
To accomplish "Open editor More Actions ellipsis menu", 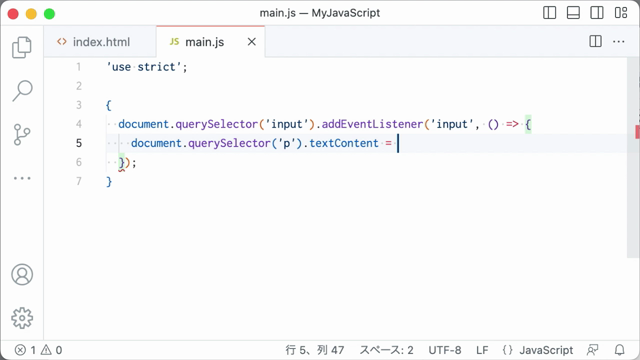I will 619,41.
